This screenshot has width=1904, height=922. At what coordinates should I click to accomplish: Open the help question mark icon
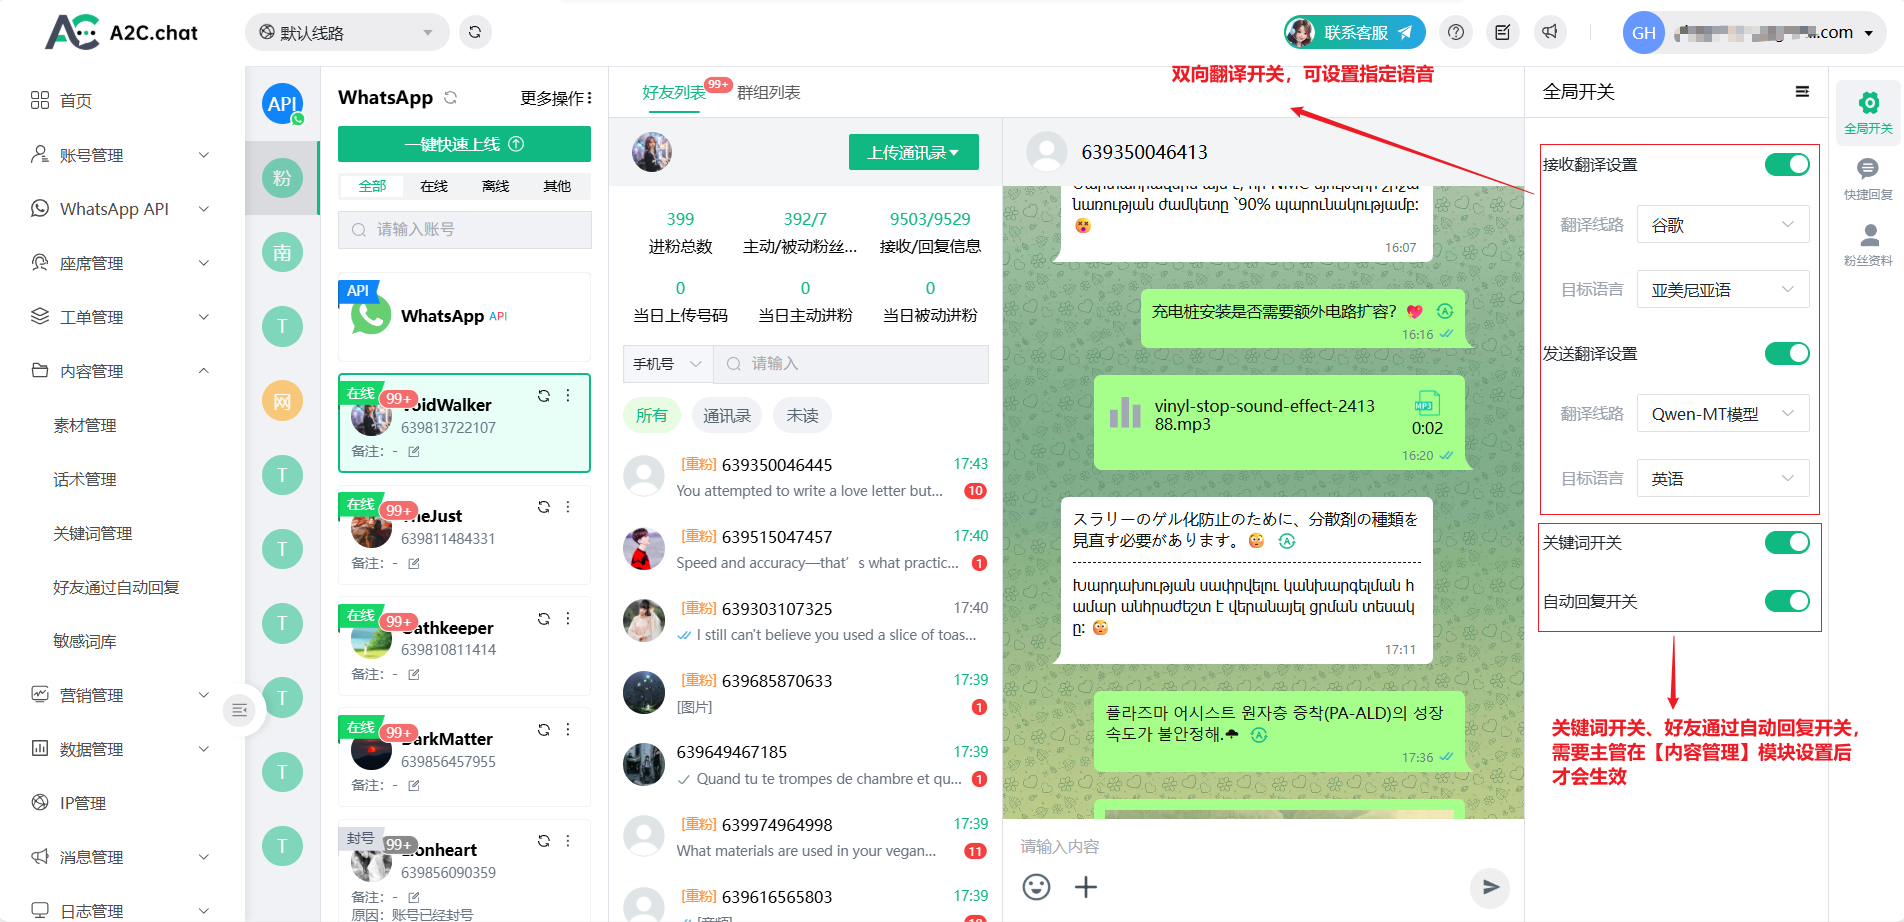click(1456, 32)
